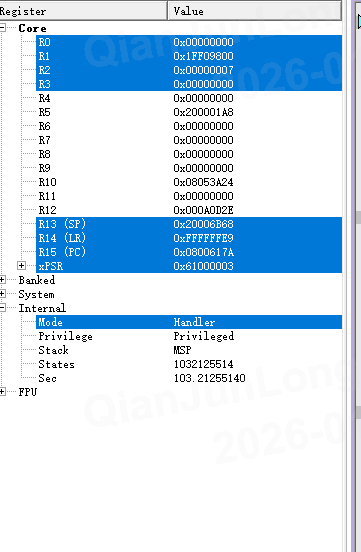Click the MSP stack value
Image resolution: width=361 pixels, height=552 pixels.
point(182,350)
